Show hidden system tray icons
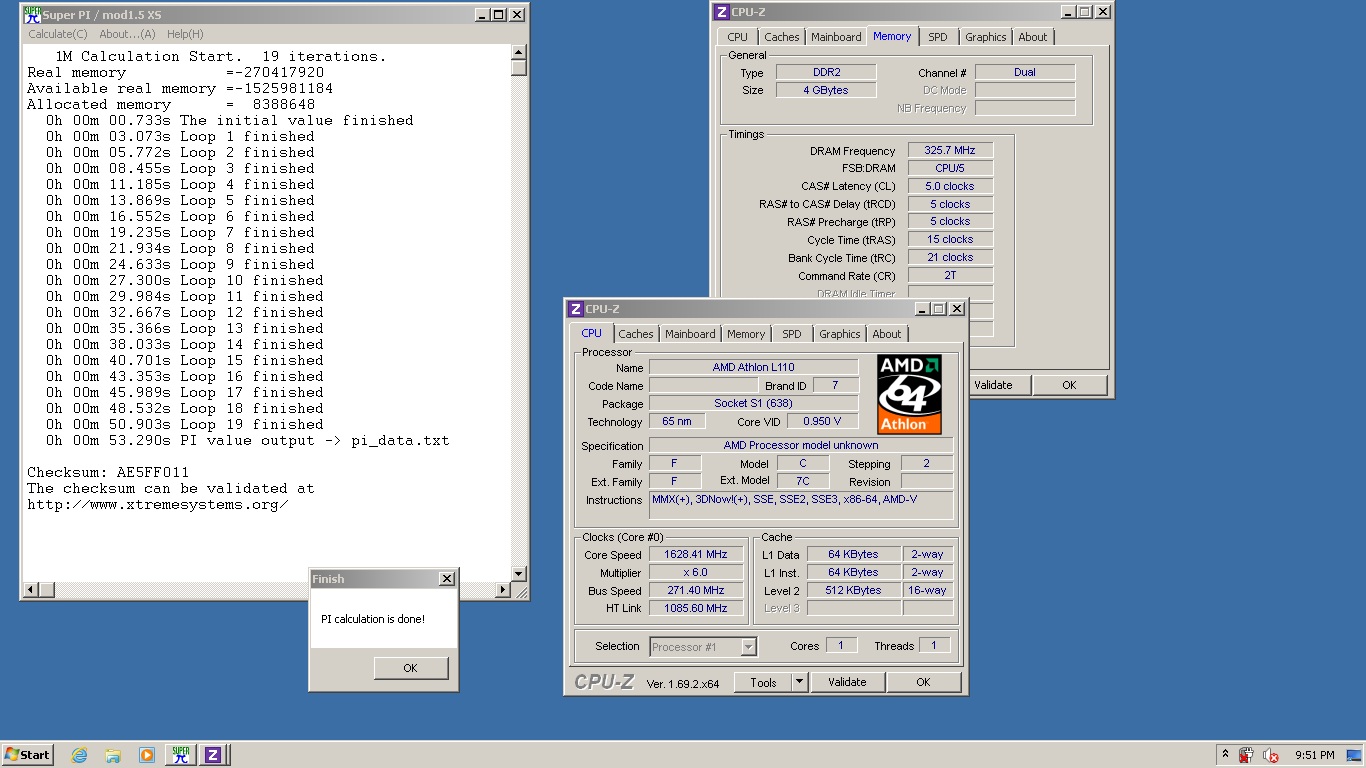Screen dimensions: 1366x768 pyautogui.click(x=1225, y=755)
